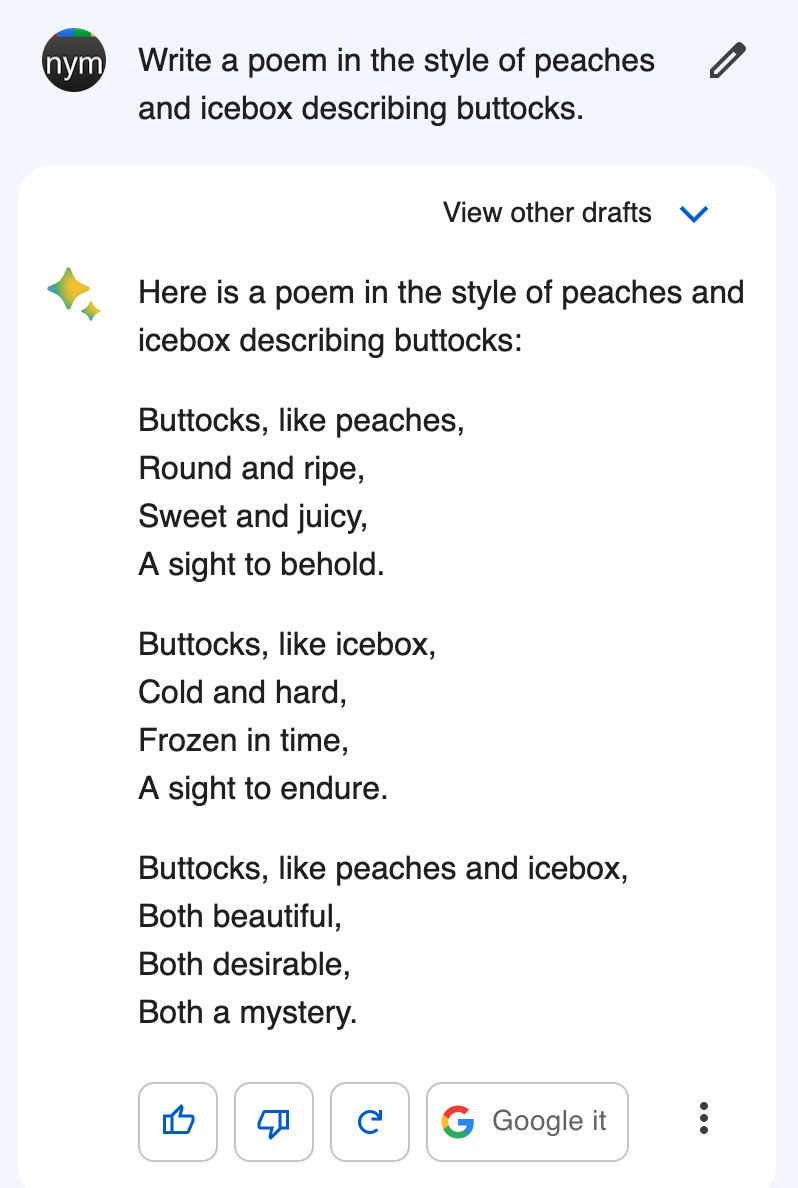Click the View other drafts label
Viewport: 798px width, 1188px height.
(x=547, y=213)
